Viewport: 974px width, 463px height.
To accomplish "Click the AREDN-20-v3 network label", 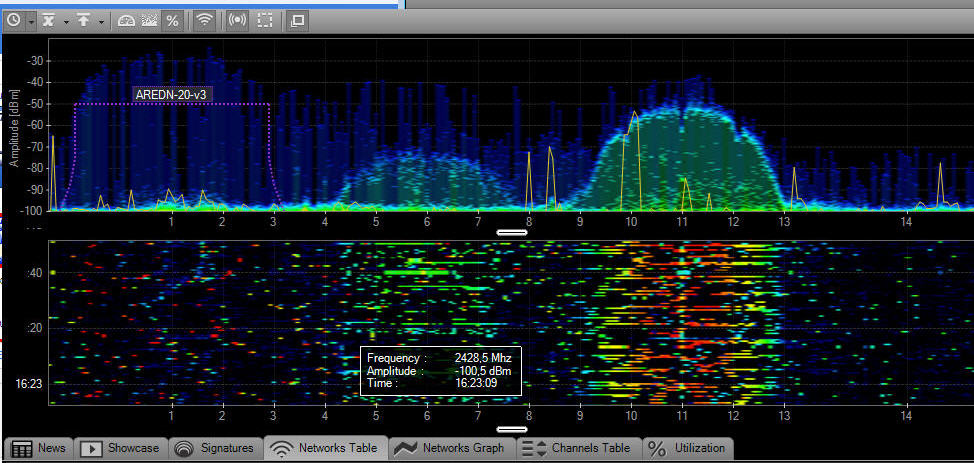I will (174, 94).
